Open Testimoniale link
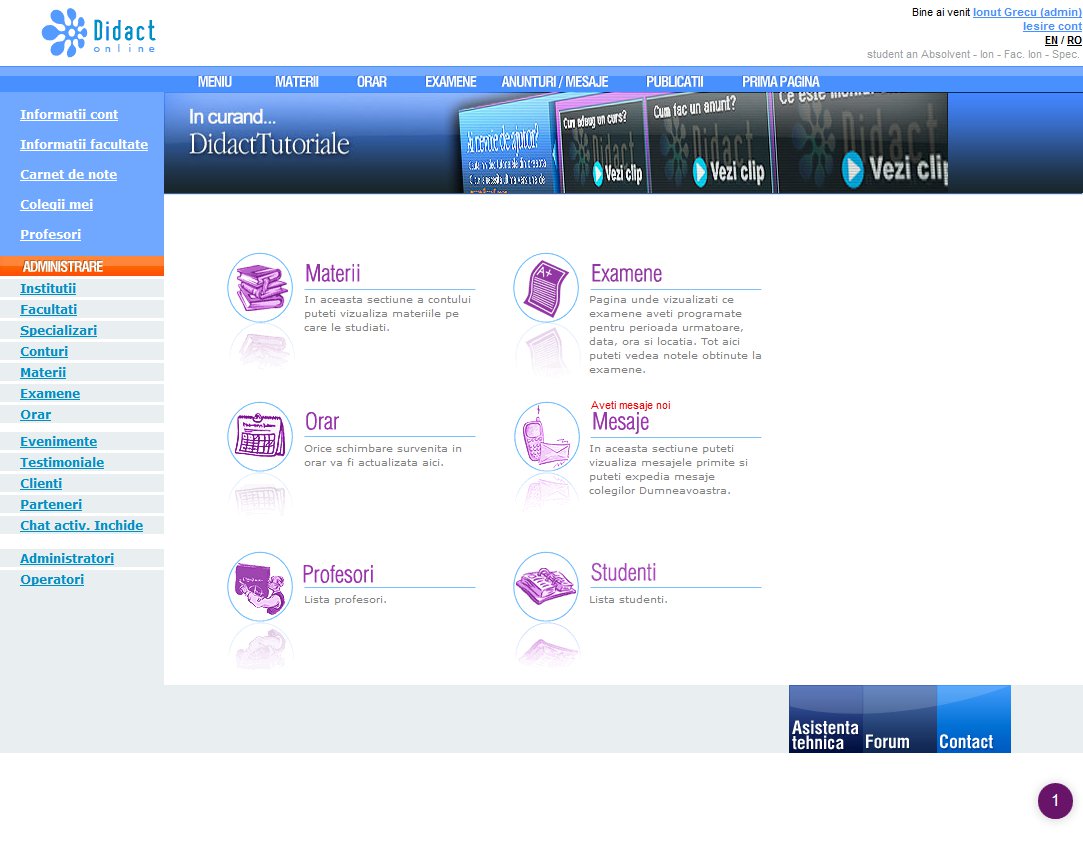 [62, 462]
